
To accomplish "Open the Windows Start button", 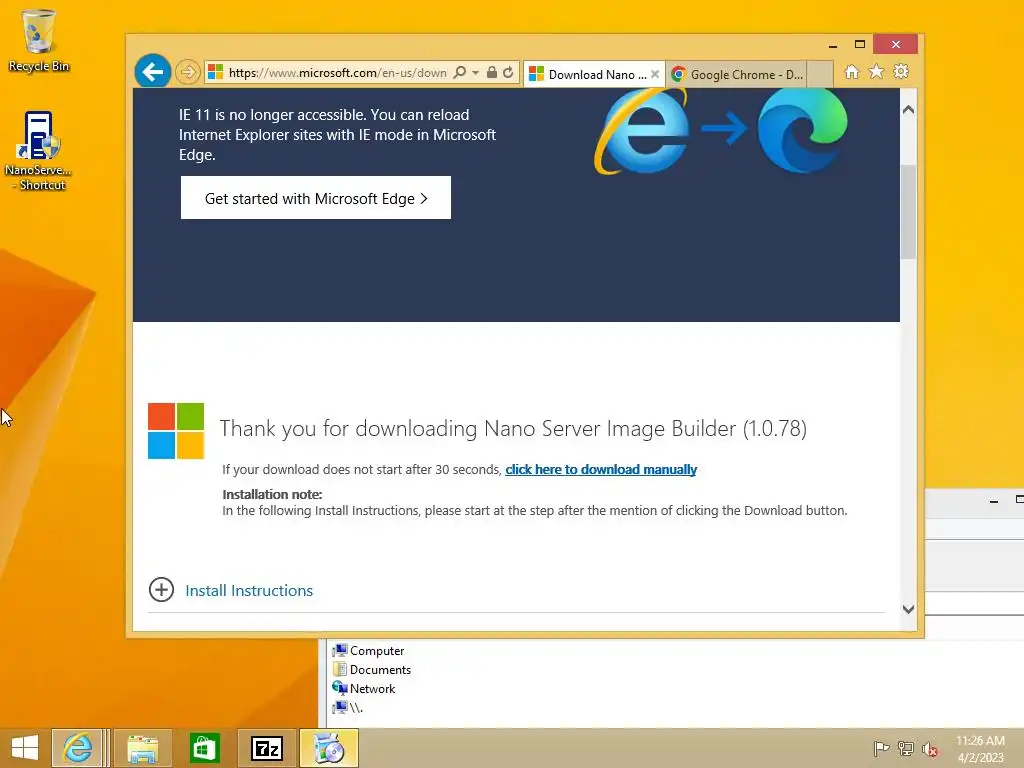I will [x=24, y=748].
